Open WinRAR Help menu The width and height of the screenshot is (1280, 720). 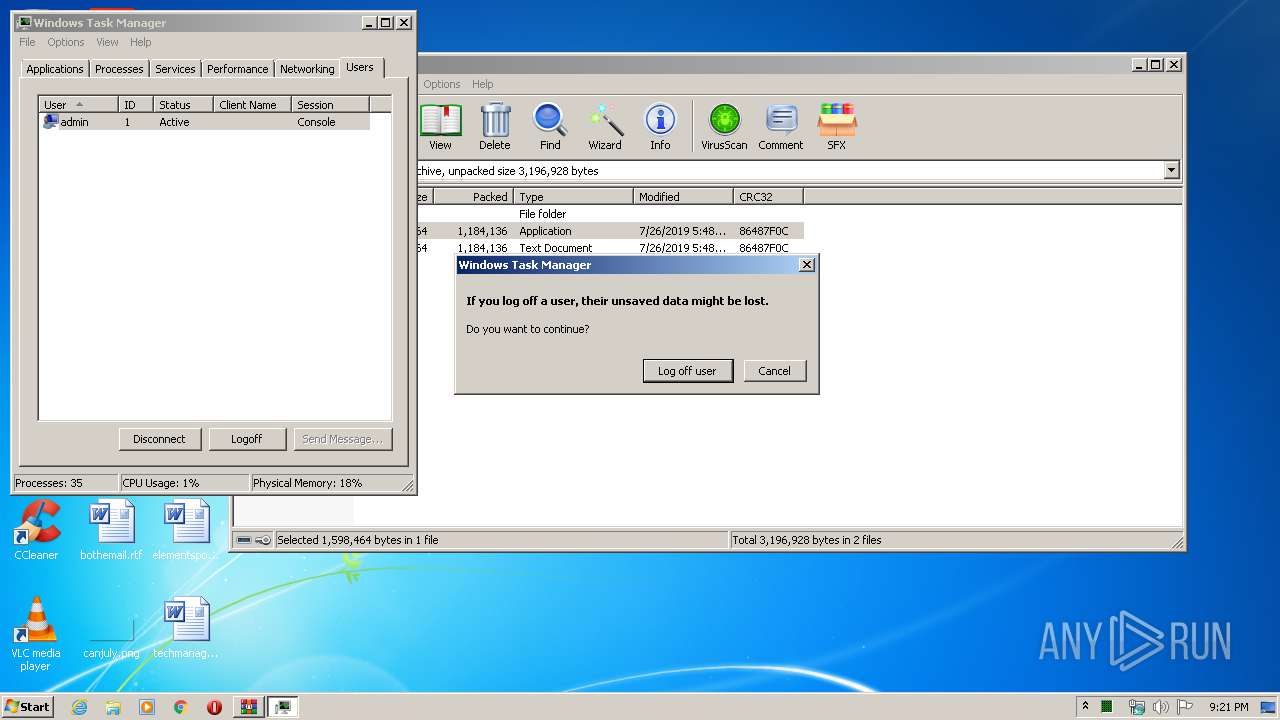coord(483,84)
